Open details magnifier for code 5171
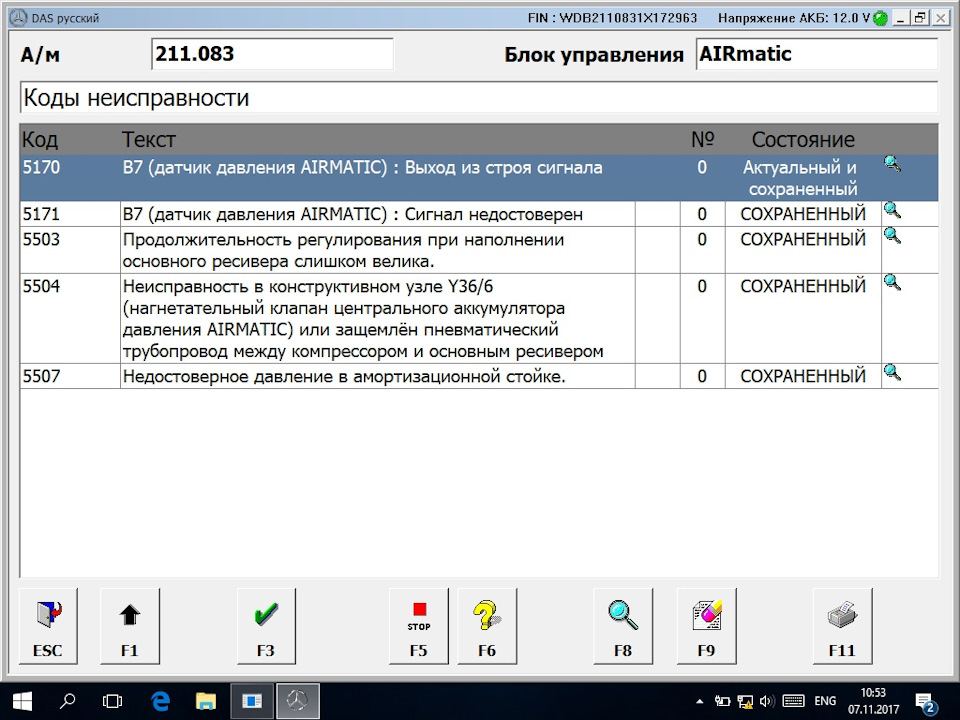The width and height of the screenshot is (960, 720). coord(892,211)
